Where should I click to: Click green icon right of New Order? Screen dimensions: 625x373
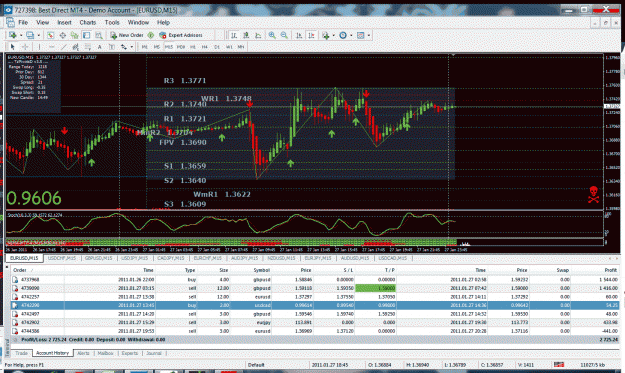pos(151,35)
